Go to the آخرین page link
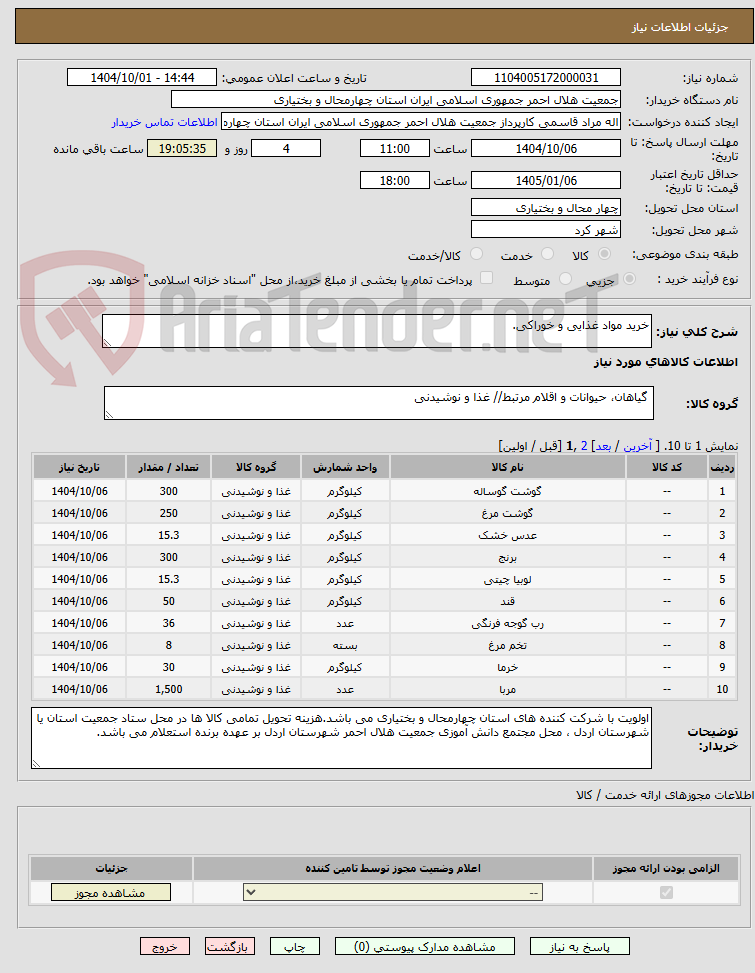The width and height of the screenshot is (755, 973). 638,446
